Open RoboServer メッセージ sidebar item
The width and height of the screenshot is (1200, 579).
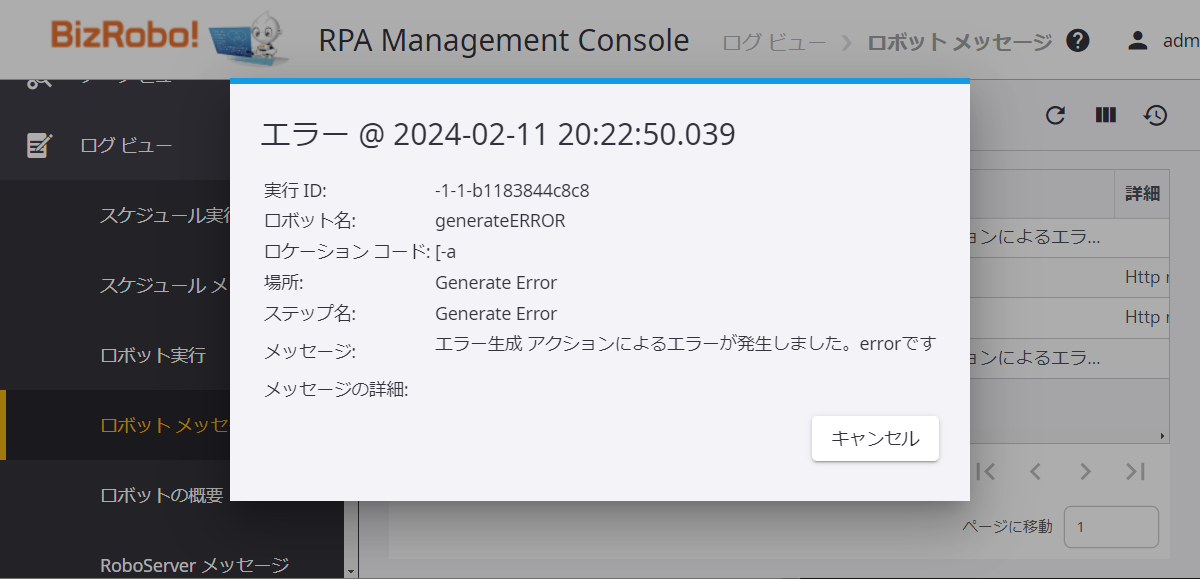[195, 565]
